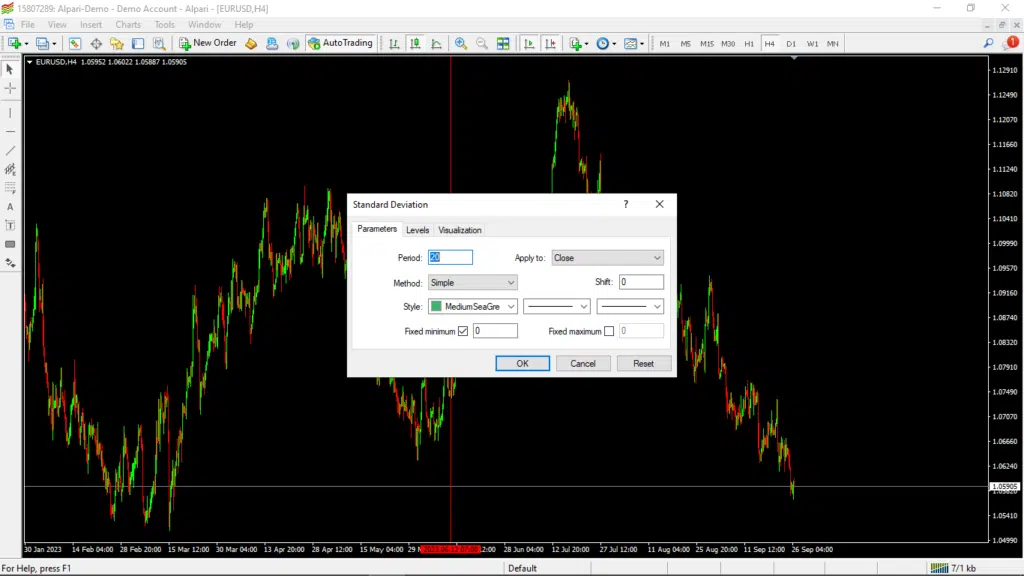Toggle the Terminal panel icon
1024x576 pixels.
pos(138,44)
